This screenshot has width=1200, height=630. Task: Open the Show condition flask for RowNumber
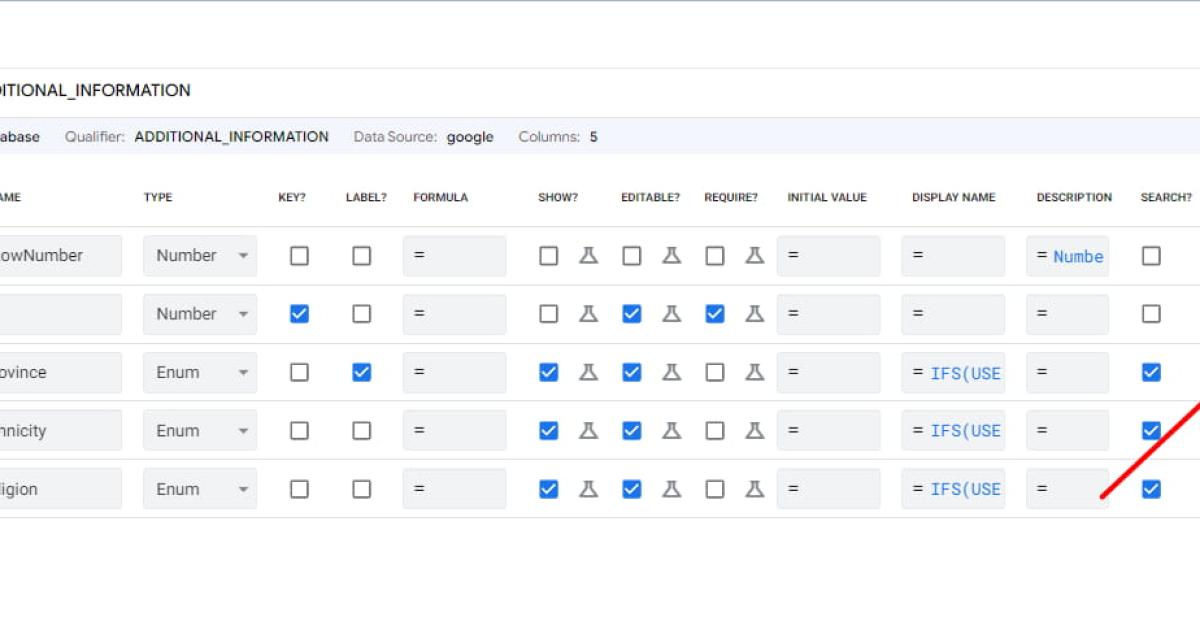click(589, 255)
